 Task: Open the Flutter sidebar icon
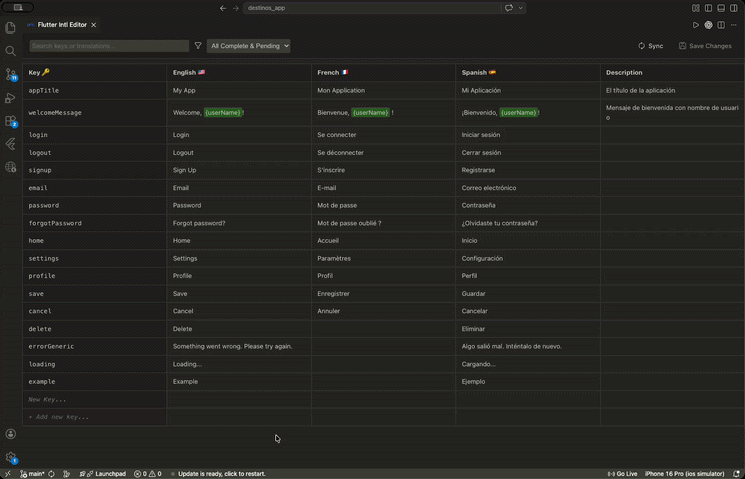click(10, 144)
